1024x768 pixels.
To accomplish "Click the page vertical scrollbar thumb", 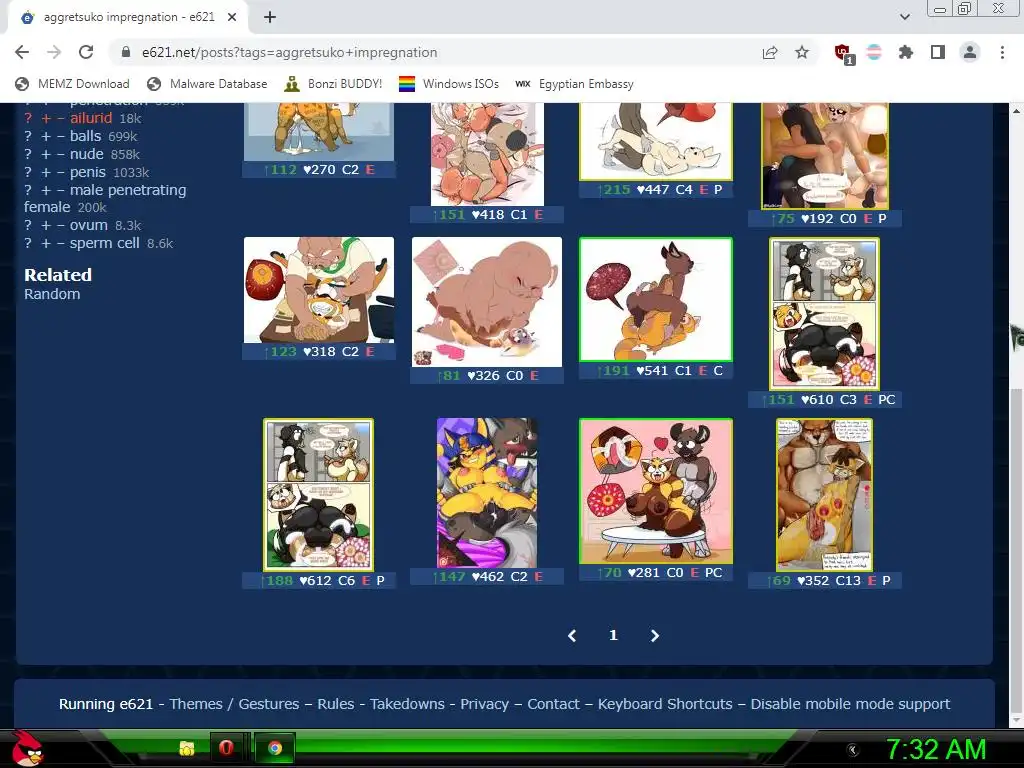I will [x=1017, y=549].
